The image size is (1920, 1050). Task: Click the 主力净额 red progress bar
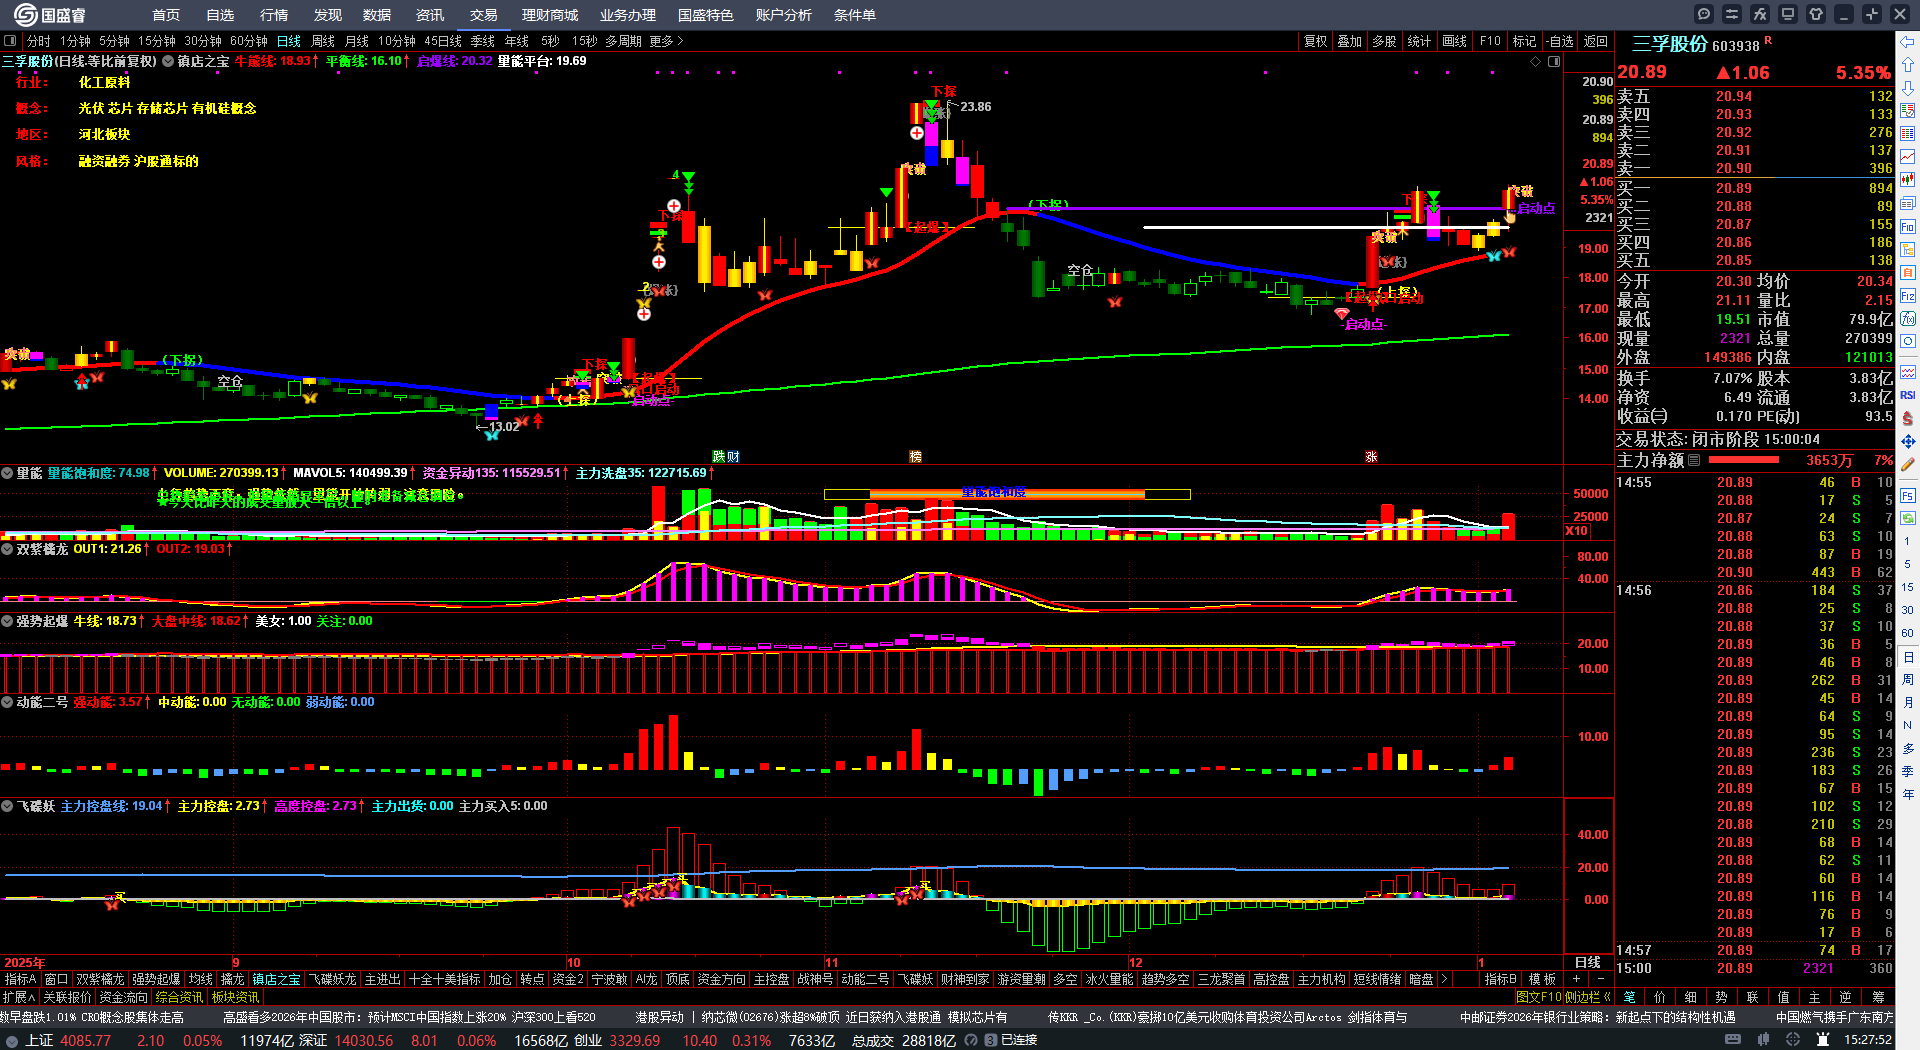[x=1744, y=460]
